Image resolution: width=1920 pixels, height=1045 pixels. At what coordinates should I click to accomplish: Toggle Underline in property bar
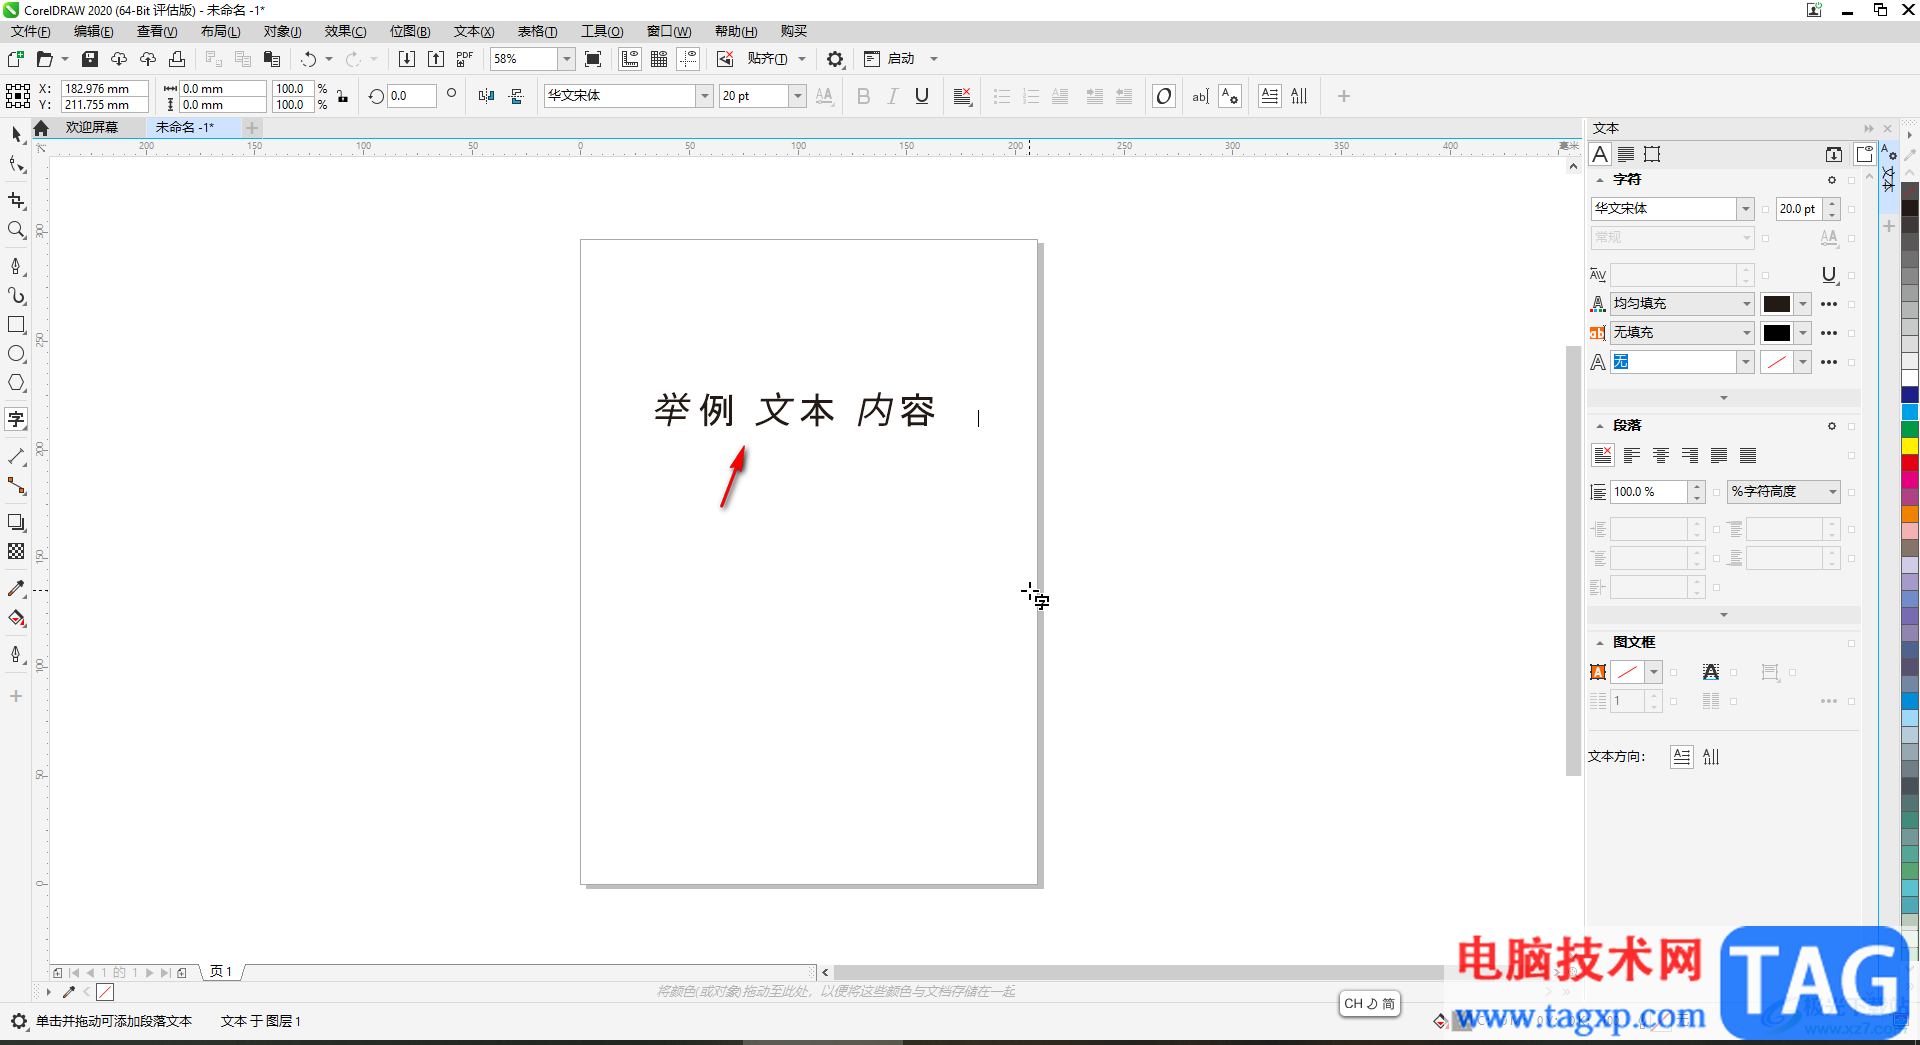click(922, 96)
